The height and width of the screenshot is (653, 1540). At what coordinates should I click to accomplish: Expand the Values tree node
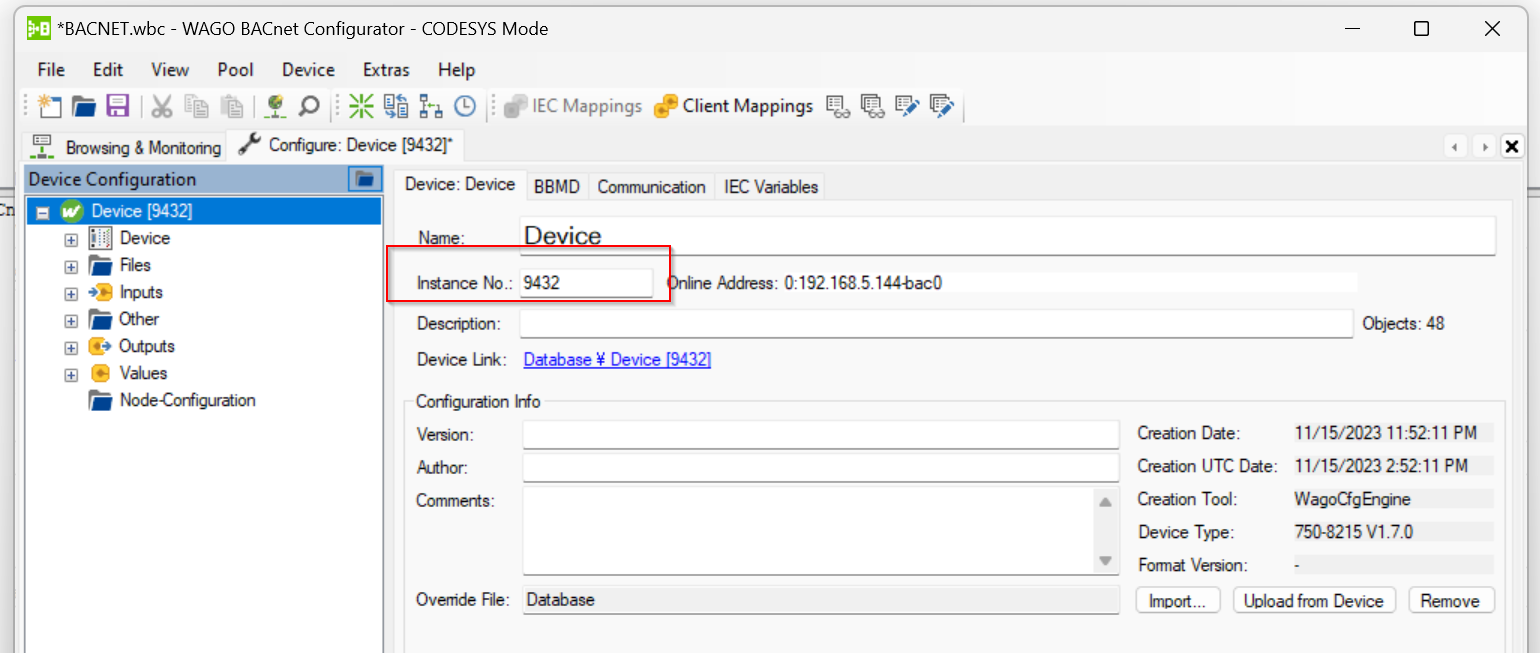pos(71,374)
